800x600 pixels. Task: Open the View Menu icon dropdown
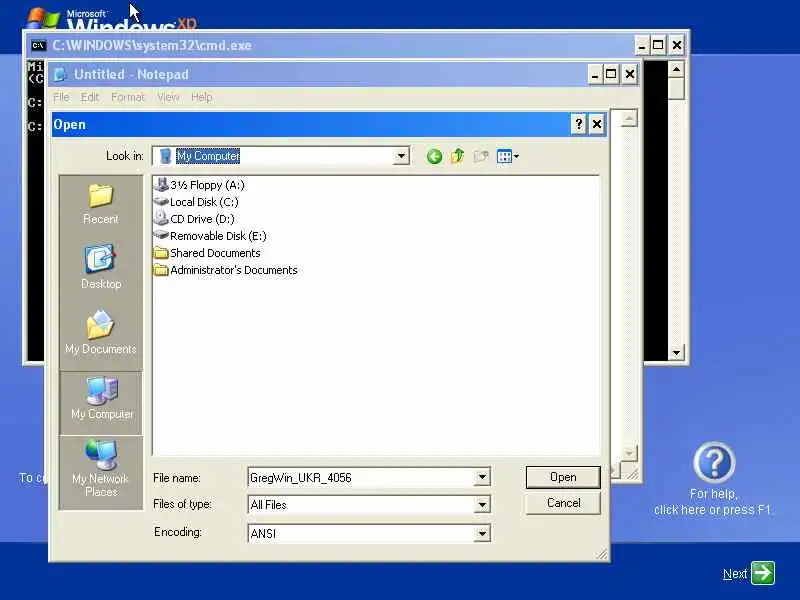[x=508, y=156]
